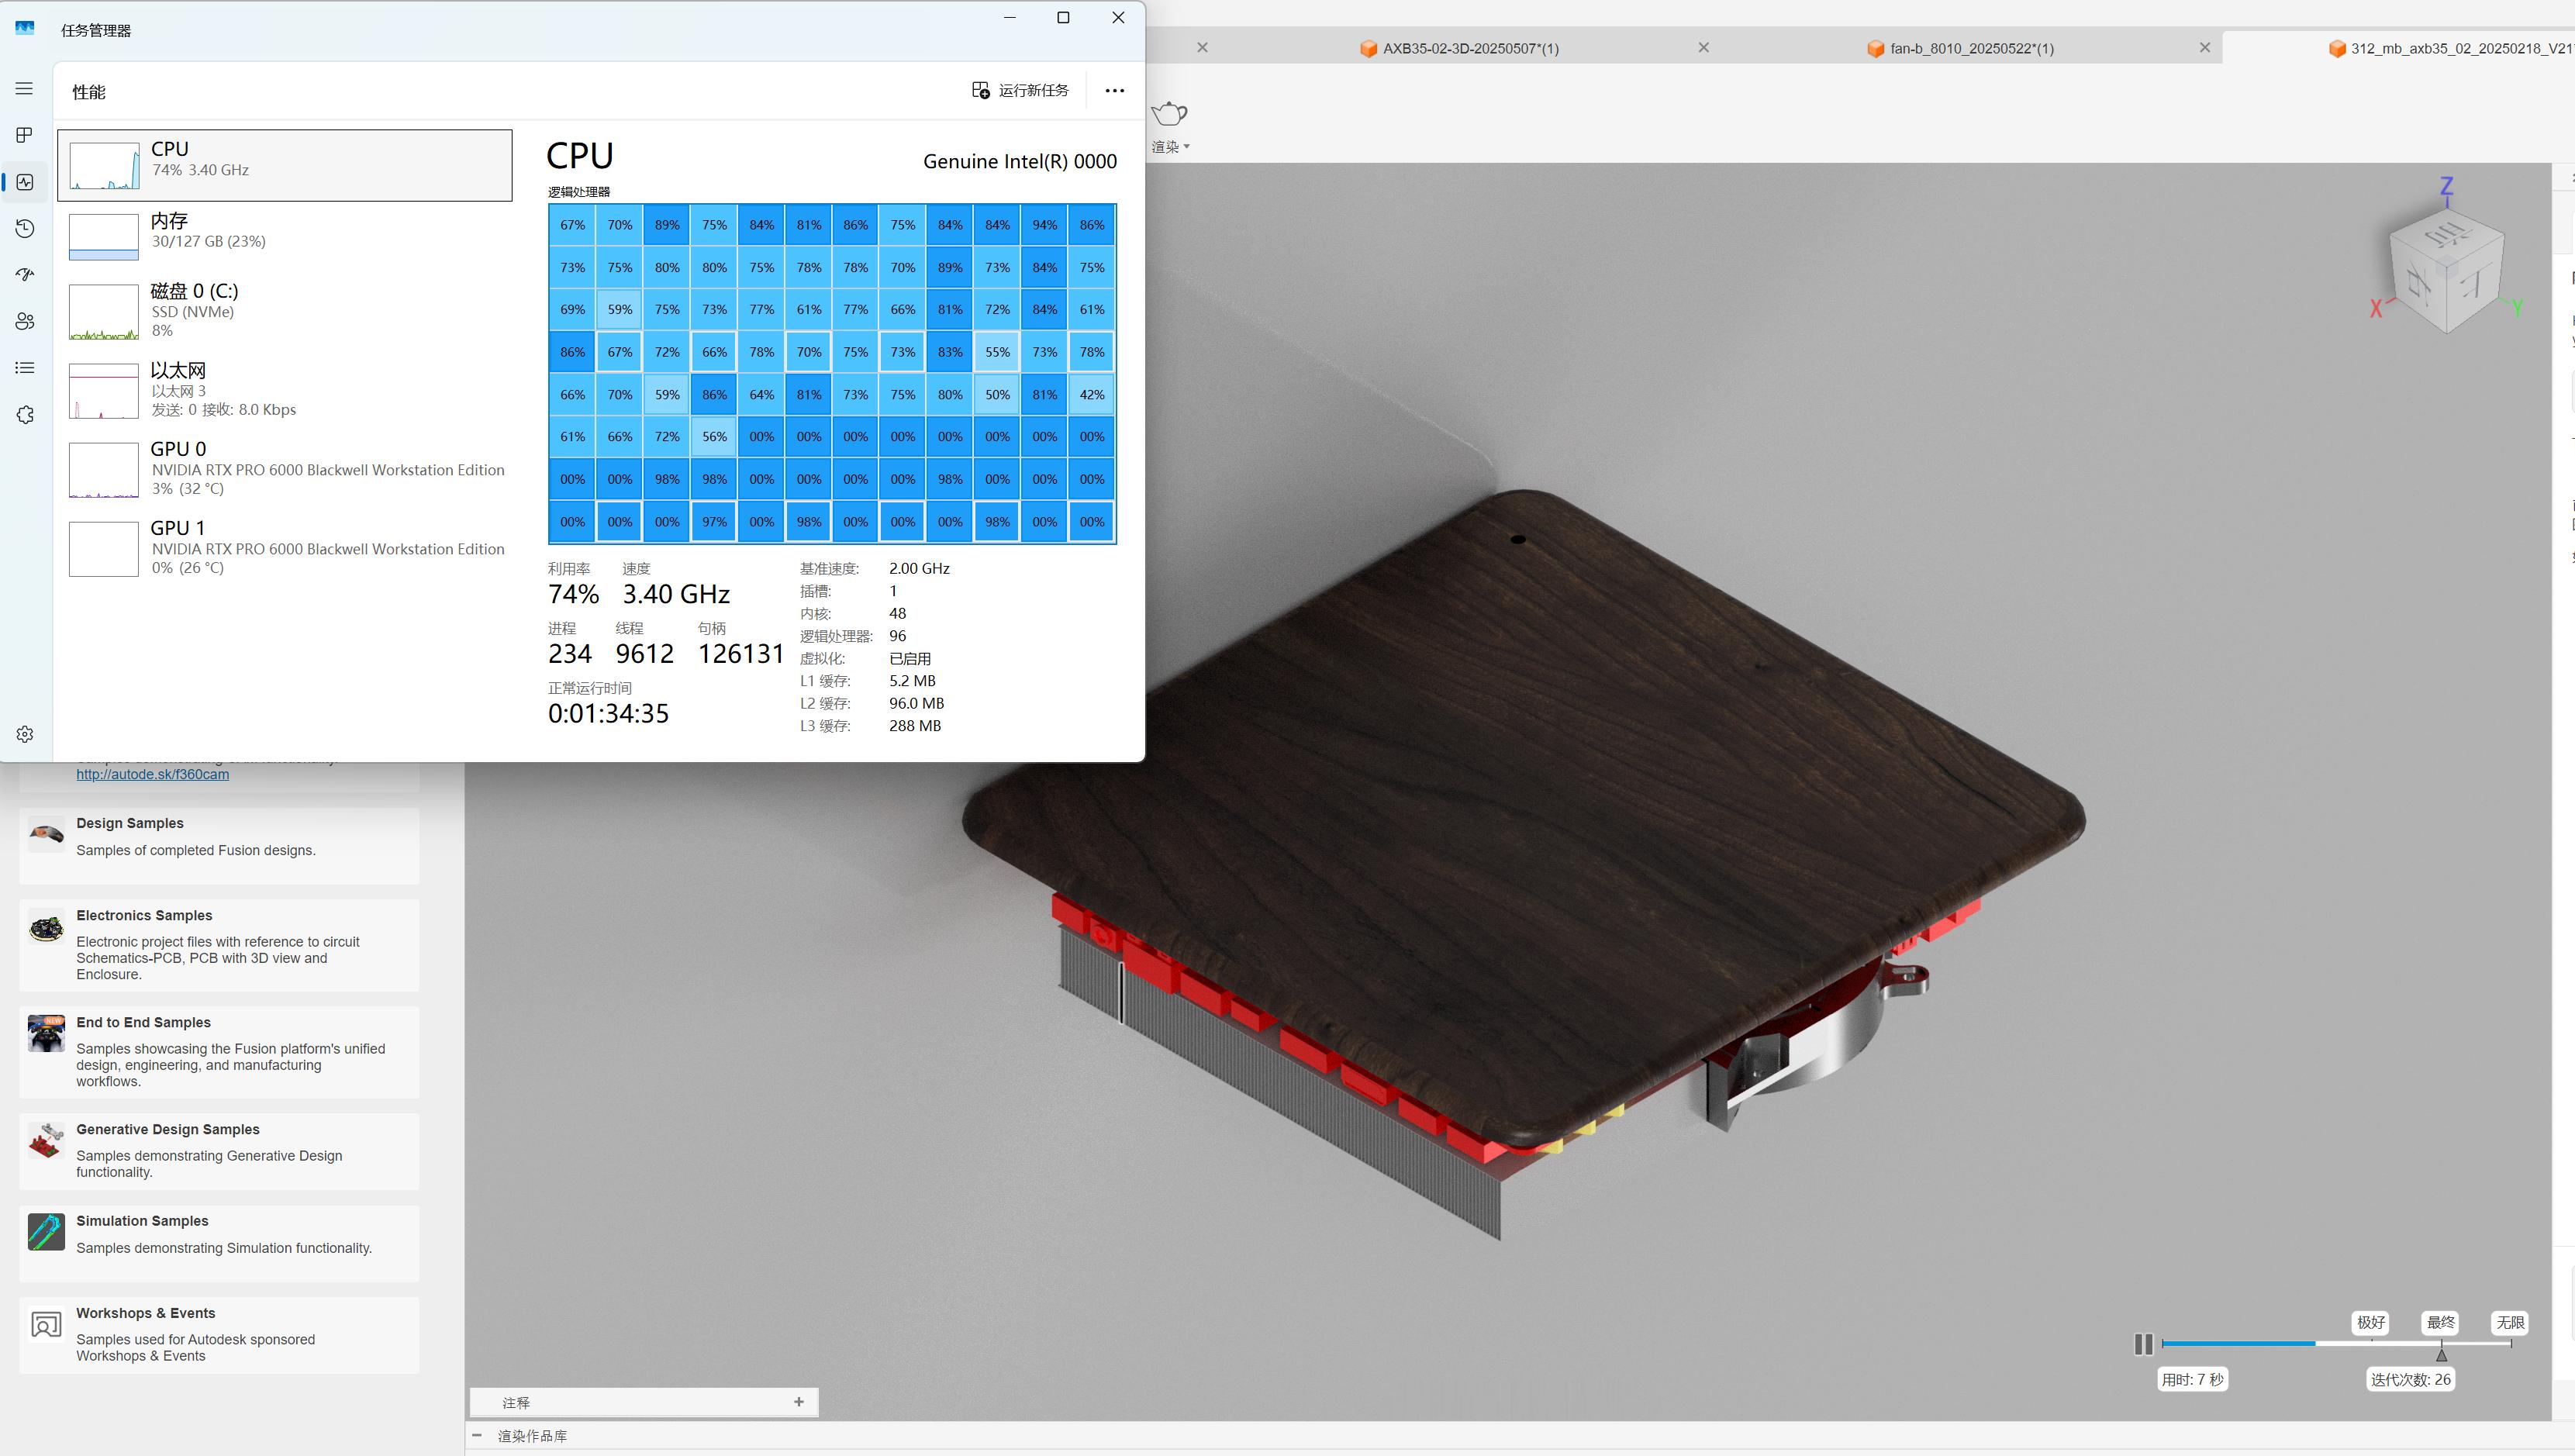2575x1456 pixels.
Task: Open Details list icon in Task Manager sidebar
Action: click(25, 368)
